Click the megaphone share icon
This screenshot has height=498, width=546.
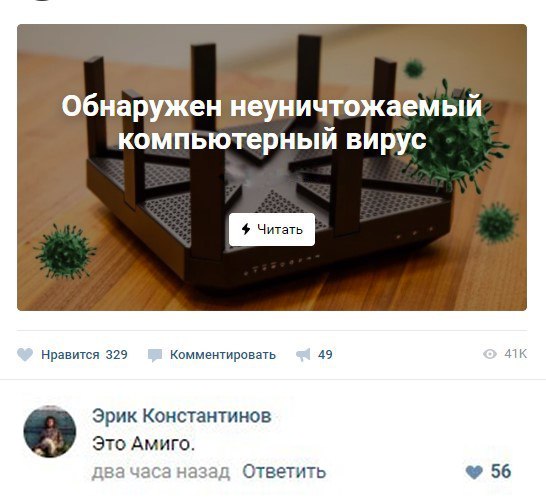tap(303, 355)
